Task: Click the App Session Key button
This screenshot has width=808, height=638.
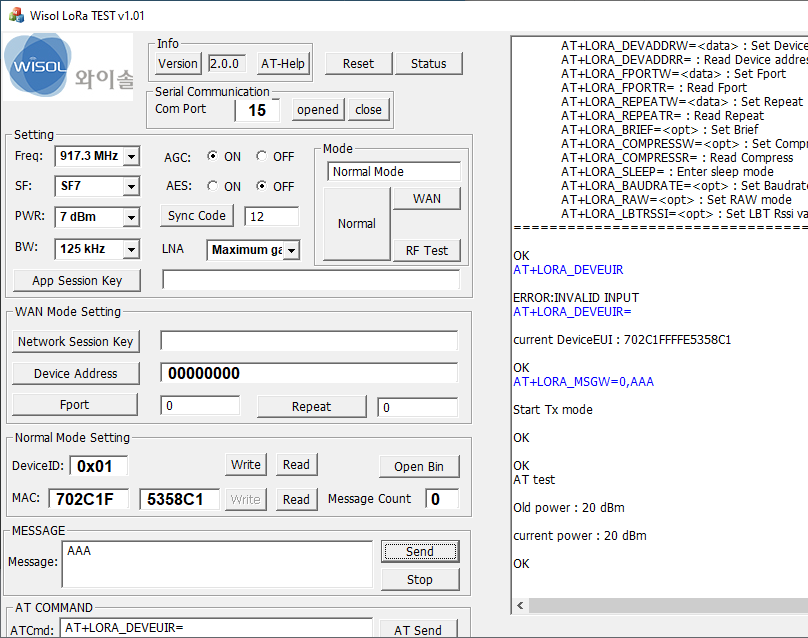Action: 77,281
